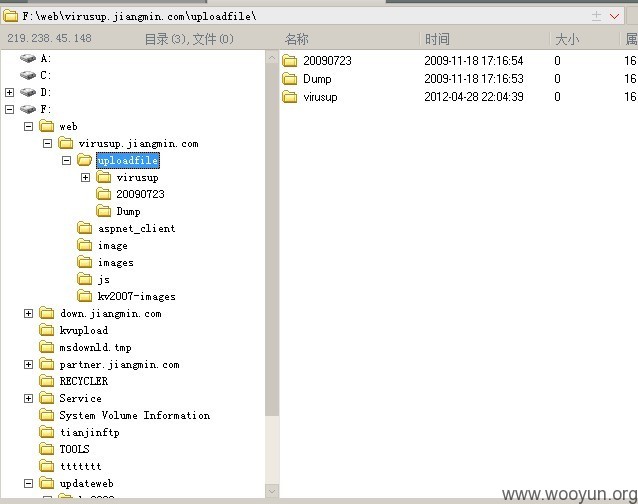Select the down.jiangmin.com folder label
Image resolution: width=638 pixels, height=504 pixels.
pos(111,313)
